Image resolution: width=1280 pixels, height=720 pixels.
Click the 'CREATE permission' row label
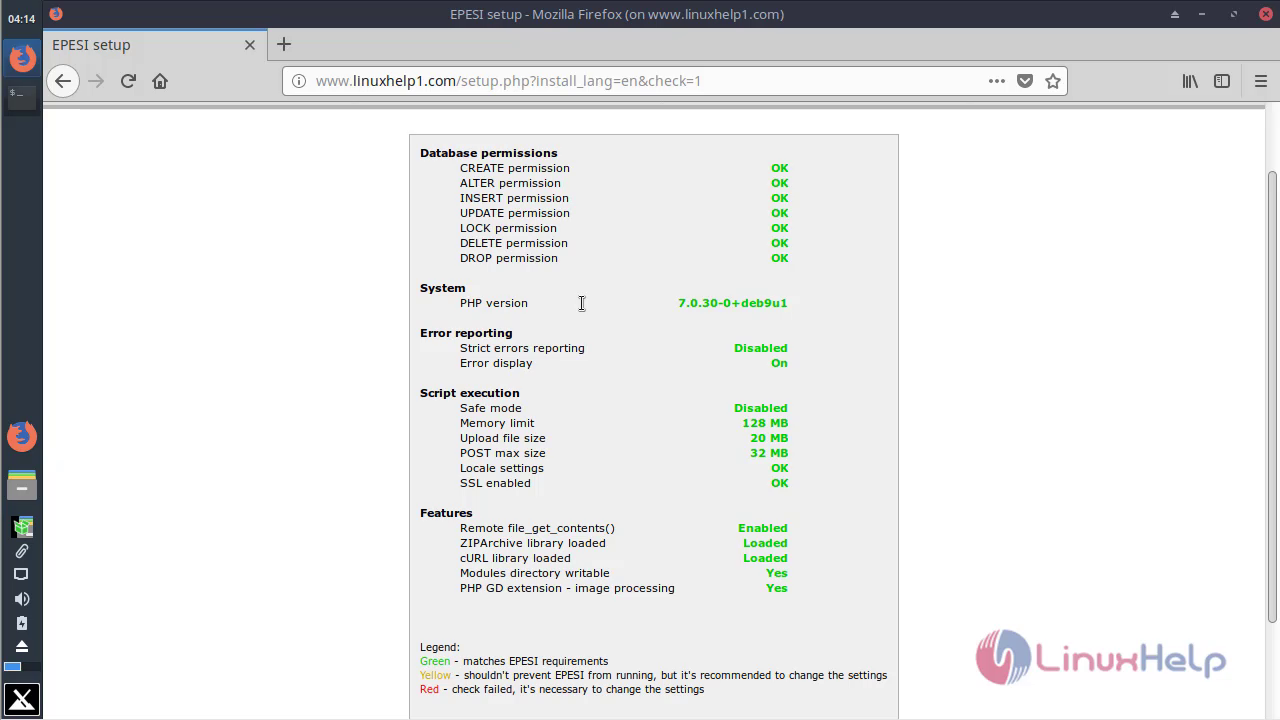(515, 168)
